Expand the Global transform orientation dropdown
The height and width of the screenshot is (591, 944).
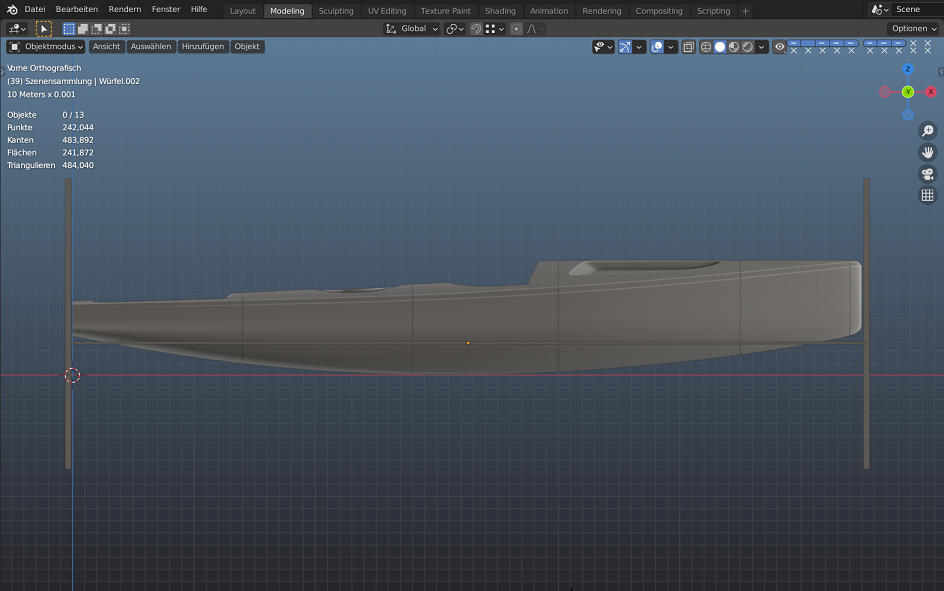pyautogui.click(x=412, y=29)
